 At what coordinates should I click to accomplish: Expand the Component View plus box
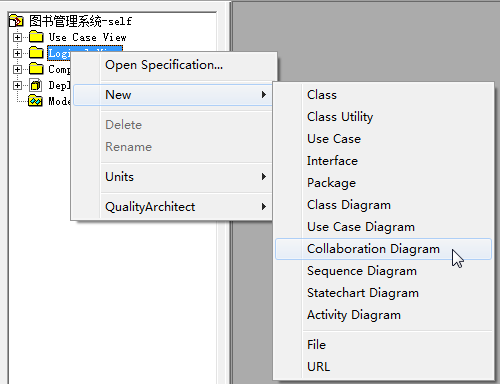17,69
